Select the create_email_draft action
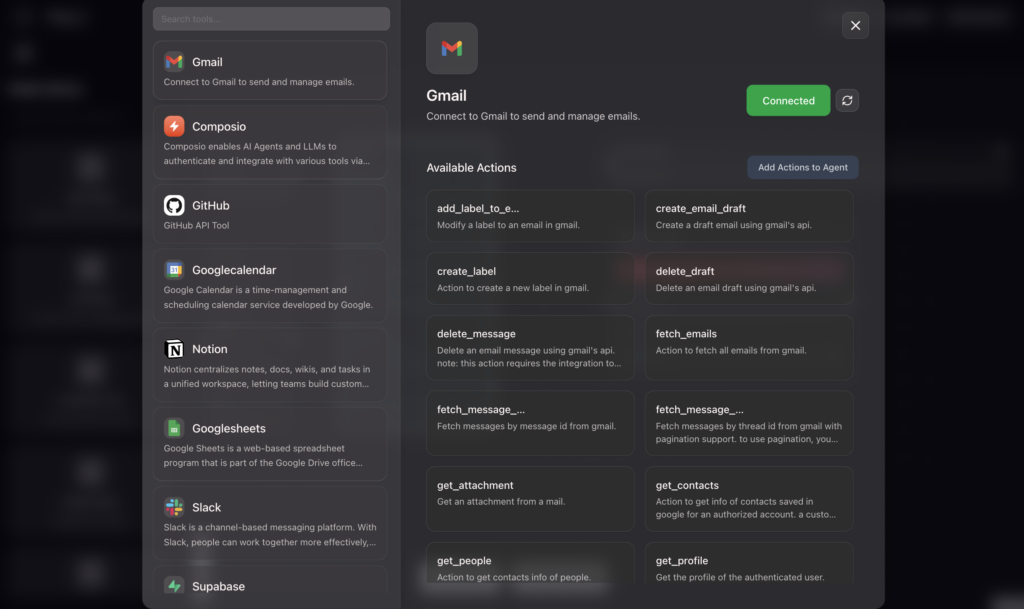The width and height of the screenshot is (1024, 609). [749, 216]
